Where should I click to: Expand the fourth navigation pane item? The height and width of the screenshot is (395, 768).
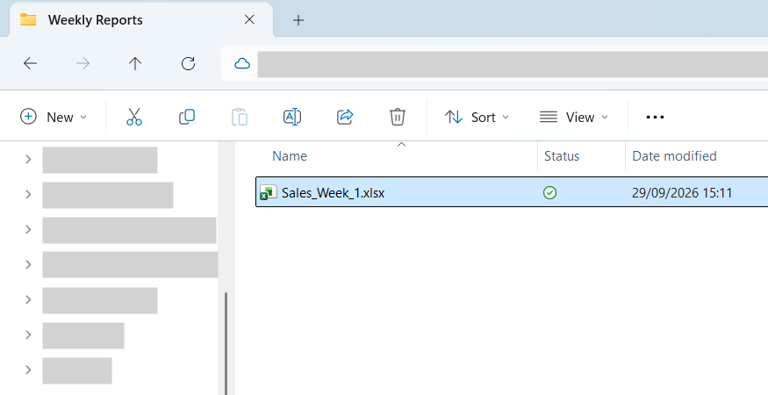click(x=28, y=265)
